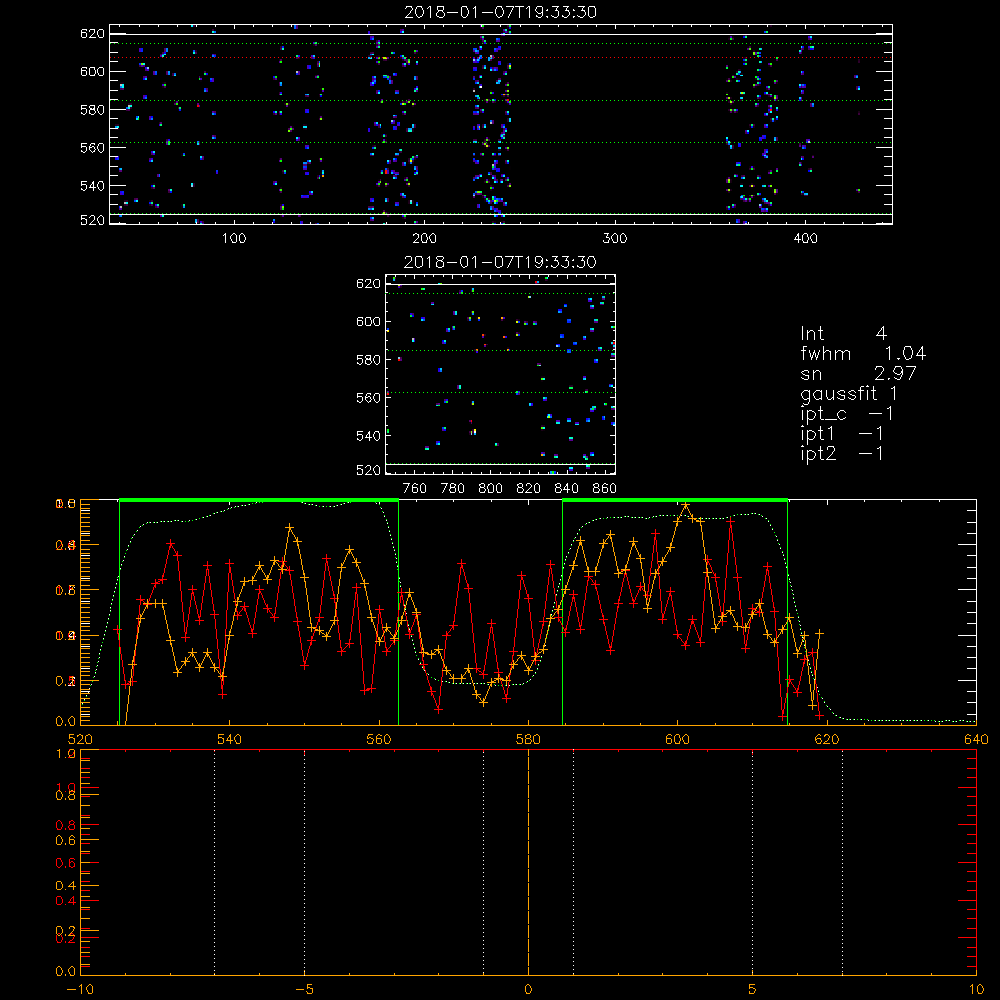Click x-axis label 10 on the bottom plot
The image size is (1000, 1000).
coord(976,990)
